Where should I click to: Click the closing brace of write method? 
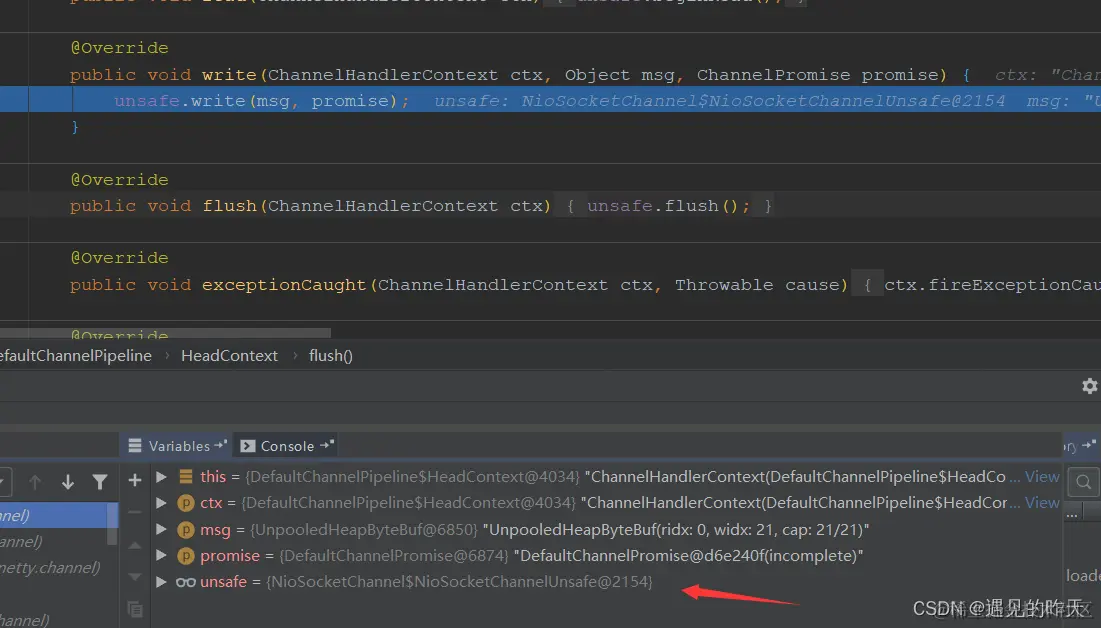[x=74, y=127]
